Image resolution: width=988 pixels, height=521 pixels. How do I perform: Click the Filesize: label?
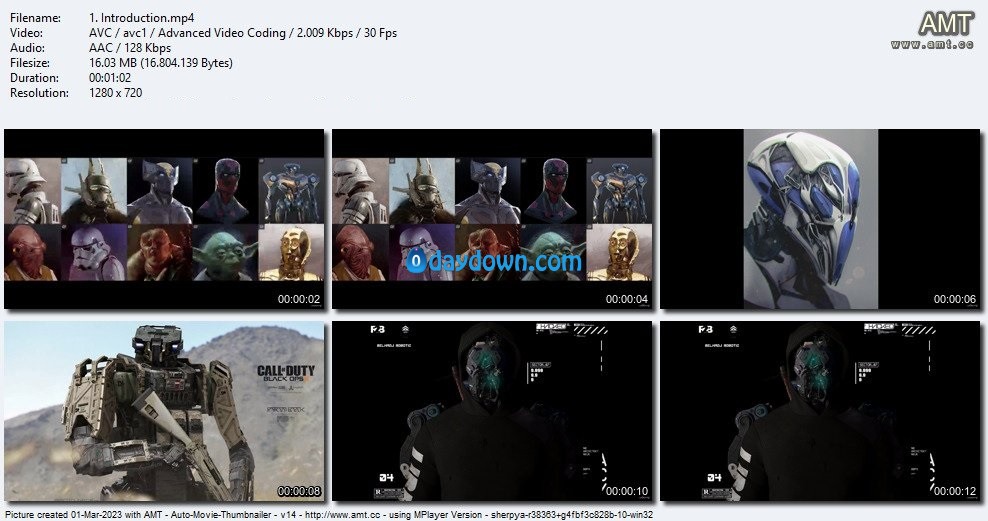tap(30, 63)
